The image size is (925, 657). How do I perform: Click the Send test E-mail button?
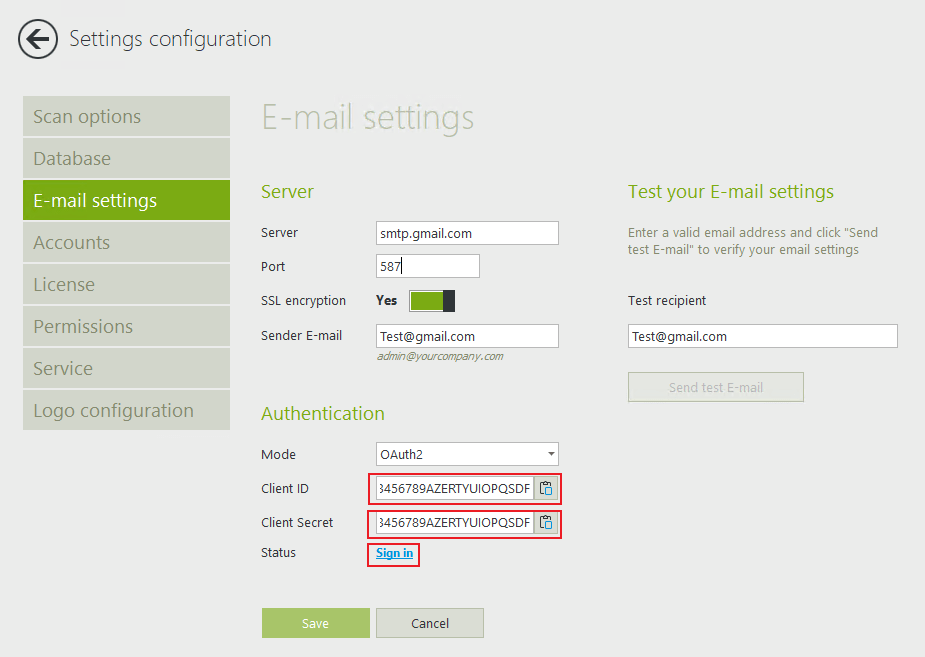(716, 388)
